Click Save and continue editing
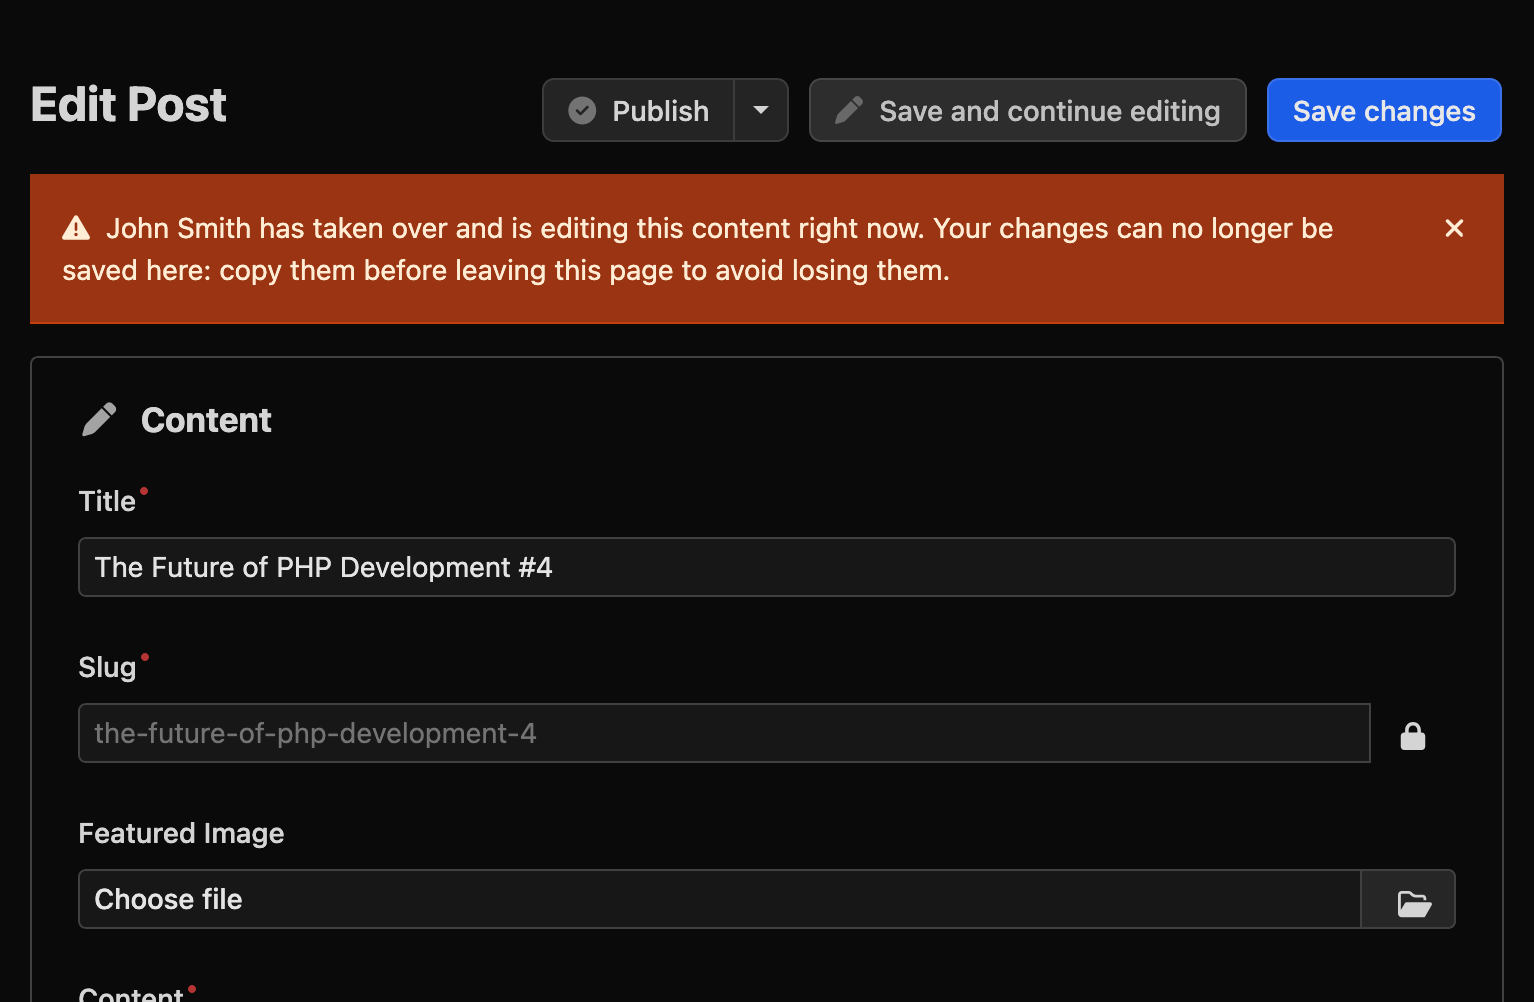The width and height of the screenshot is (1534, 1002). coord(1028,110)
